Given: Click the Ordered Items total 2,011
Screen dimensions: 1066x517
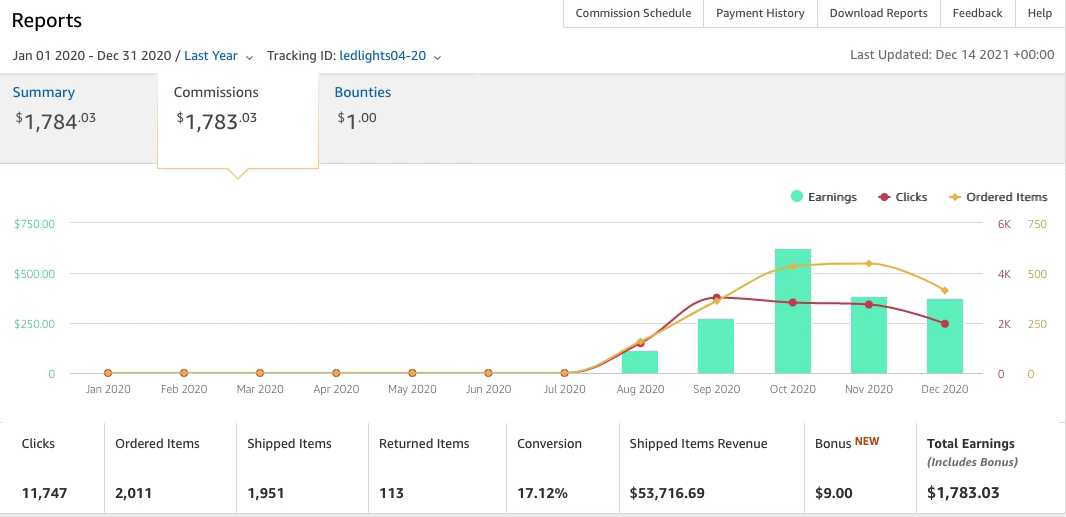Looking at the screenshot, I should [133, 493].
